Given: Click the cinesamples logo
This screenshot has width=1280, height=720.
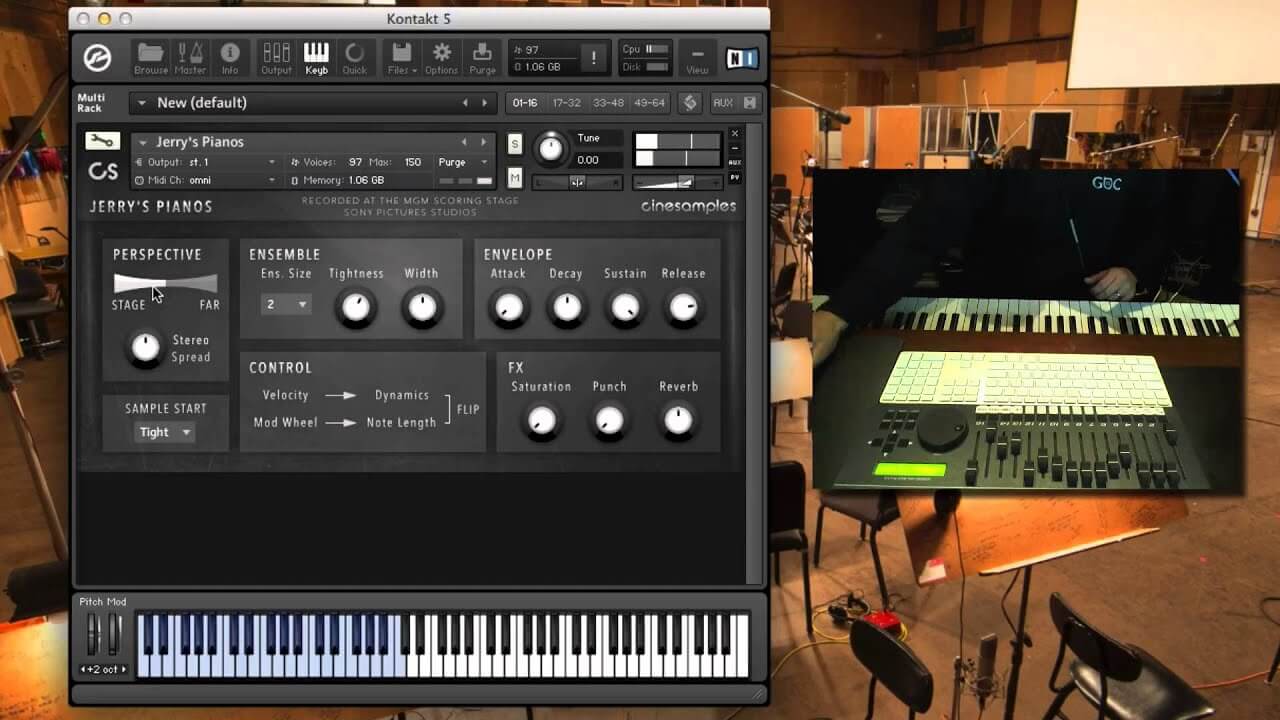Looking at the screenshot, I should coord(688,206).
